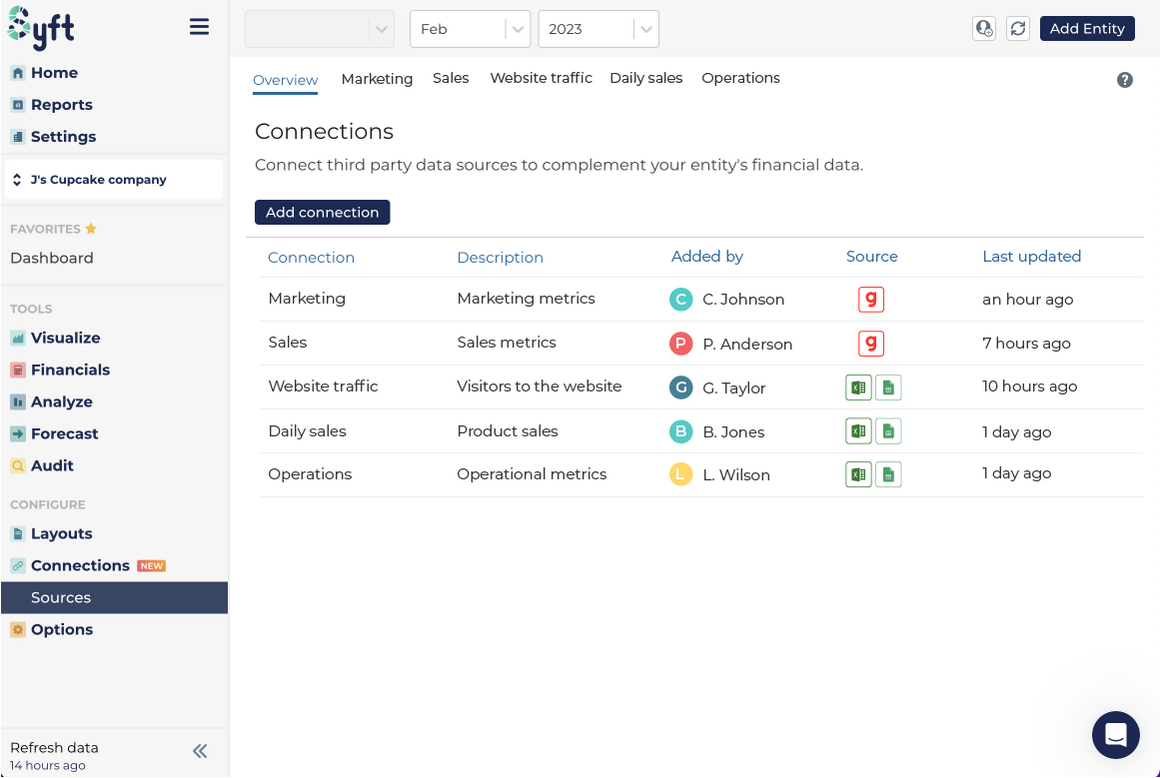Open the Dashboard favorite
This screenshot has width=1160, height=778.
point(52,258)
